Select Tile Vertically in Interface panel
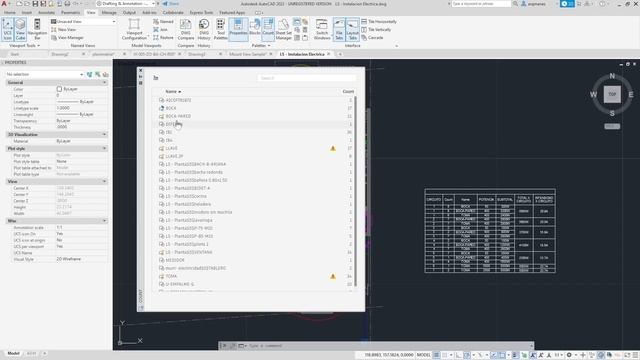This screenshot has height=360, width=640. [376, 30]
